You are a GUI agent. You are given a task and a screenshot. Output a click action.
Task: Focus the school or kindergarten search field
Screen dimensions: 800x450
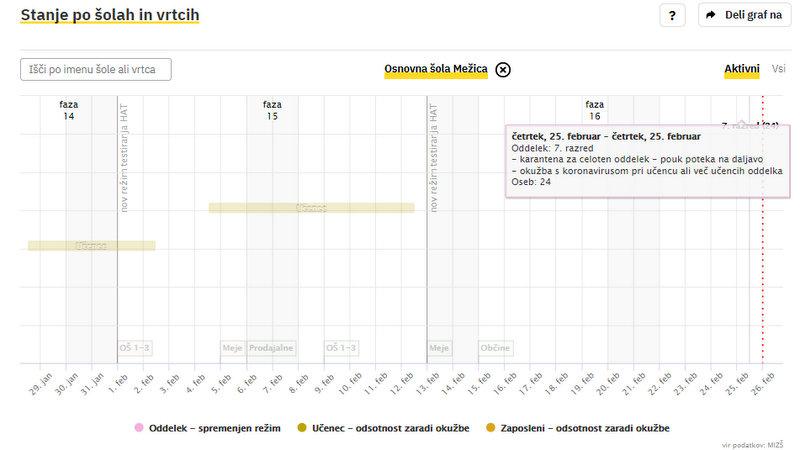96,69
